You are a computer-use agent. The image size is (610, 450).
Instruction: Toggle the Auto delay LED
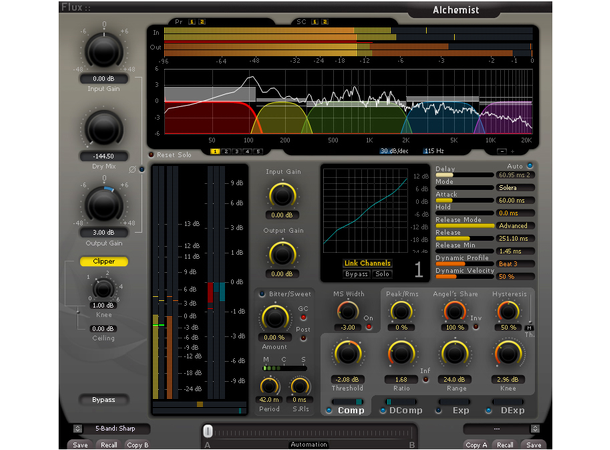point(529,165)
